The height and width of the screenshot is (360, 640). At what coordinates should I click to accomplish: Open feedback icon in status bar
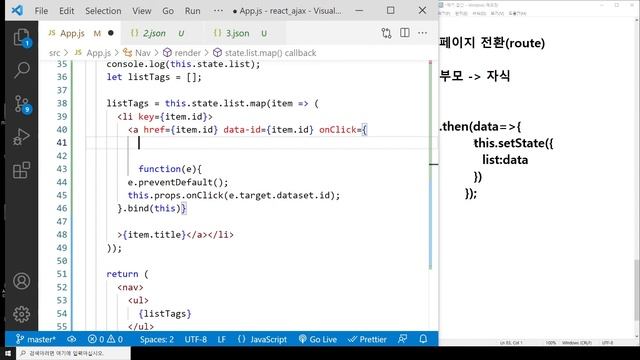click(x=402, y=339)
